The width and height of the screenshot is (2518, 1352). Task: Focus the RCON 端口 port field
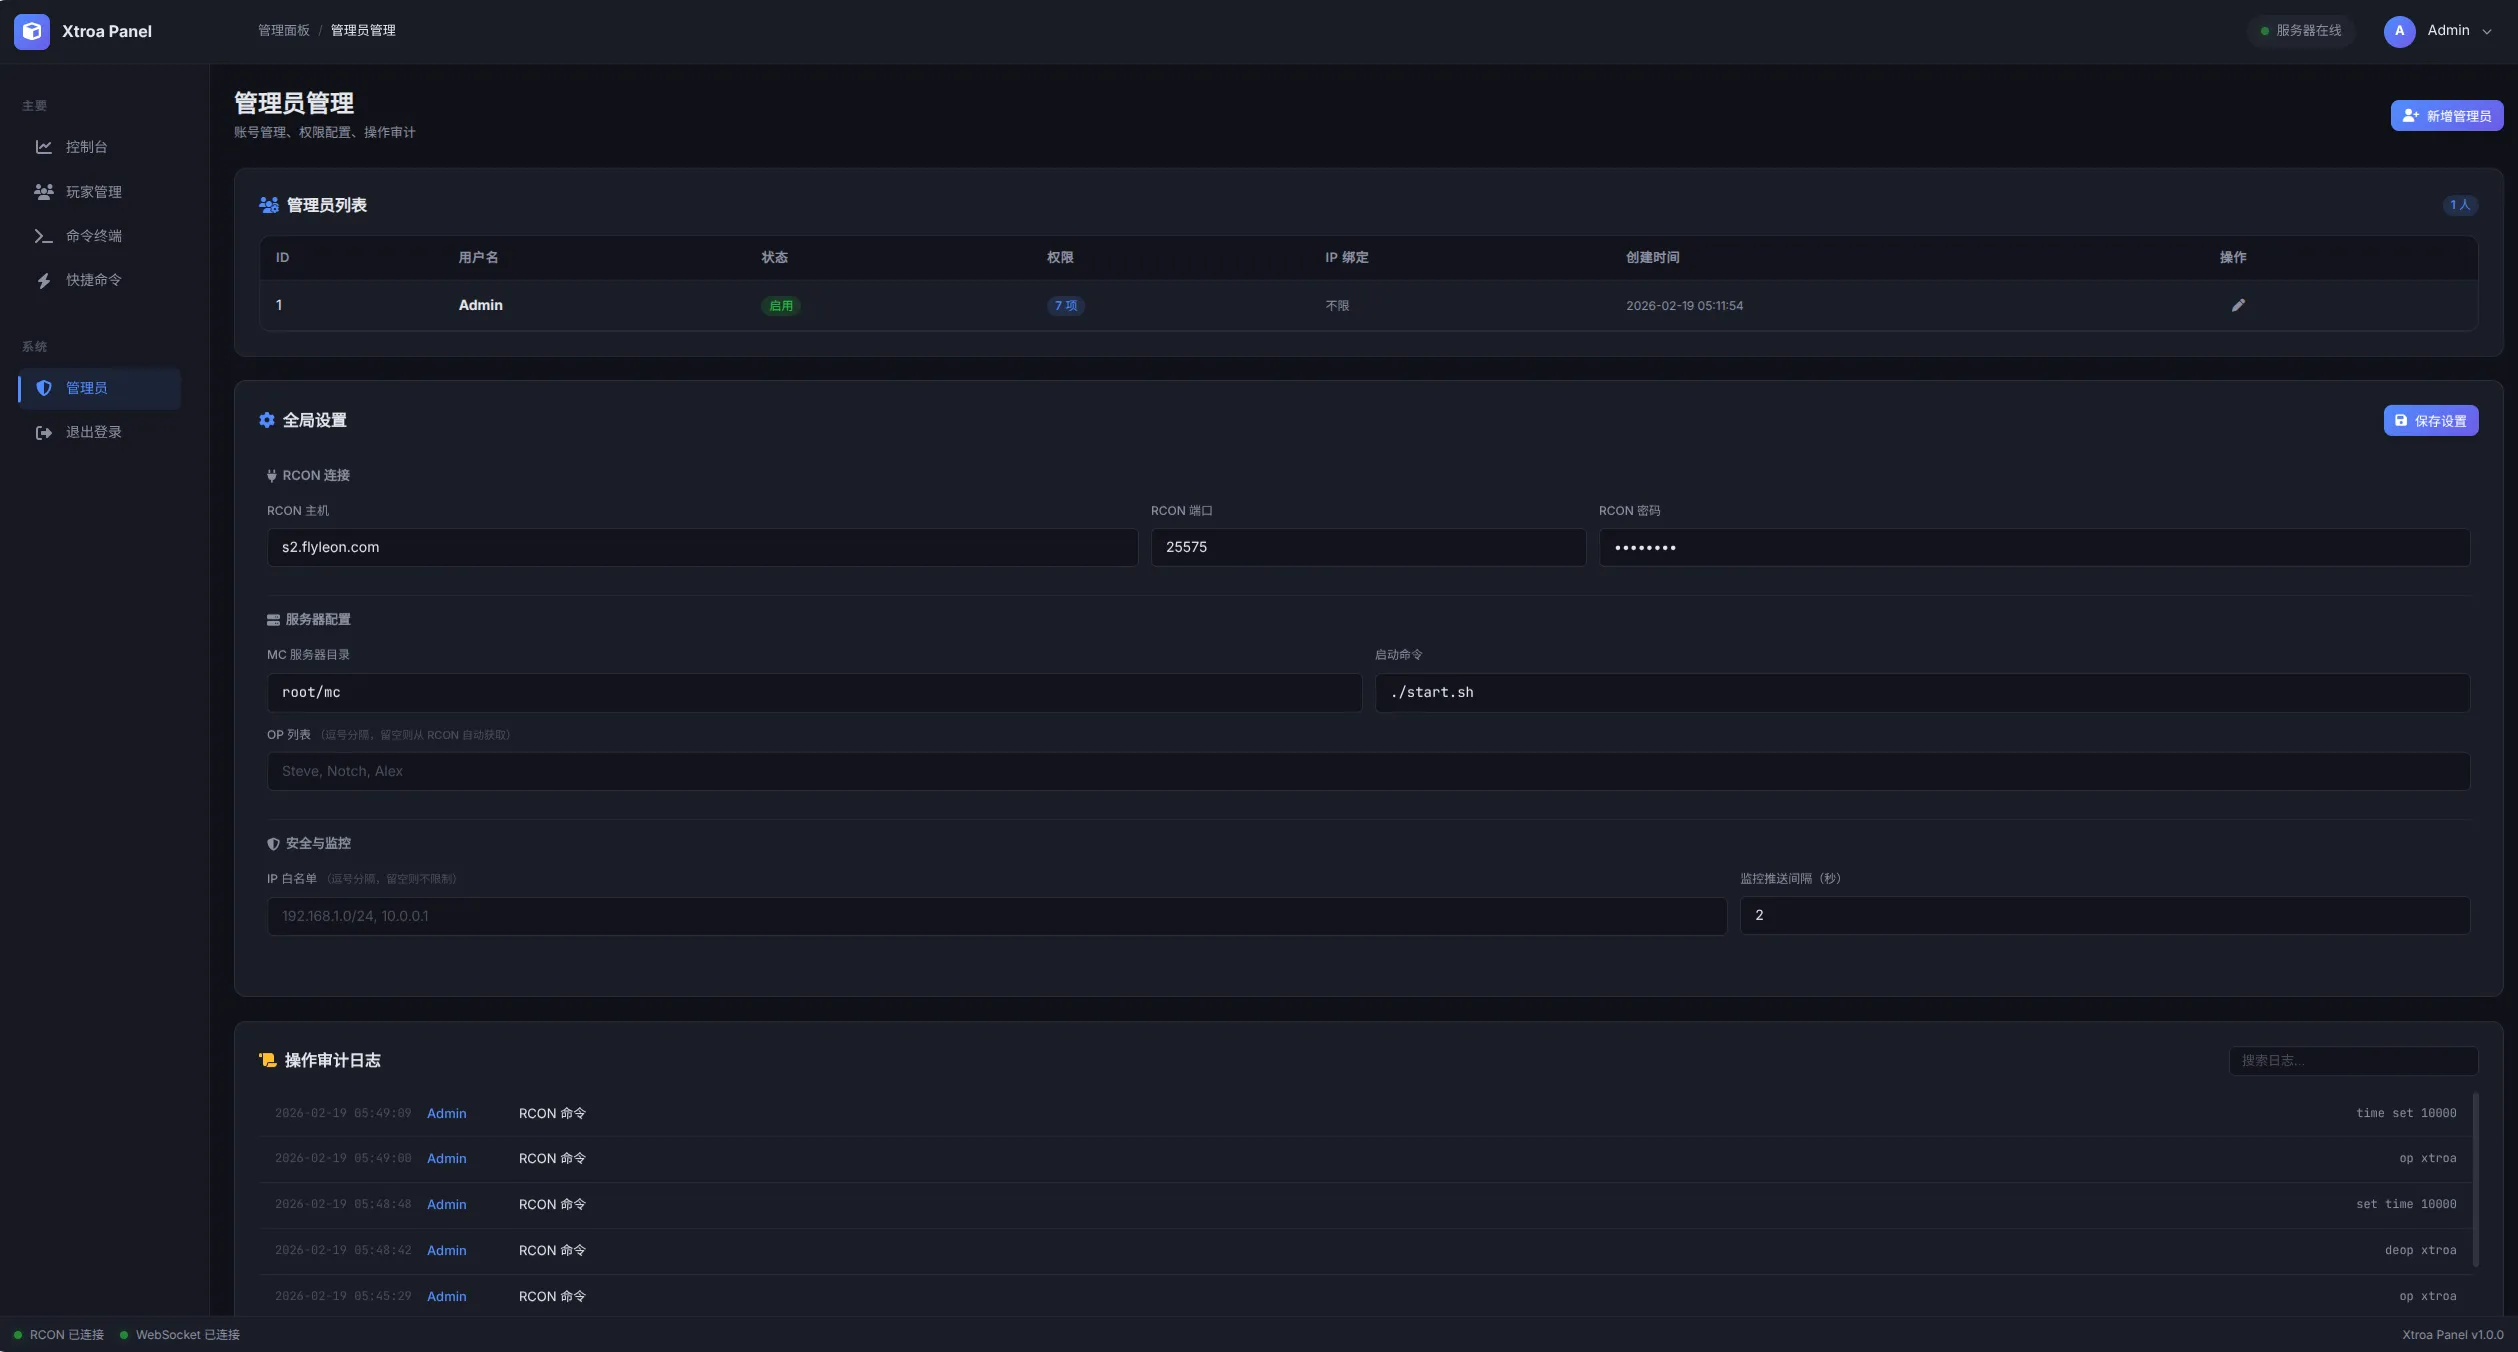click(1367, 547)
